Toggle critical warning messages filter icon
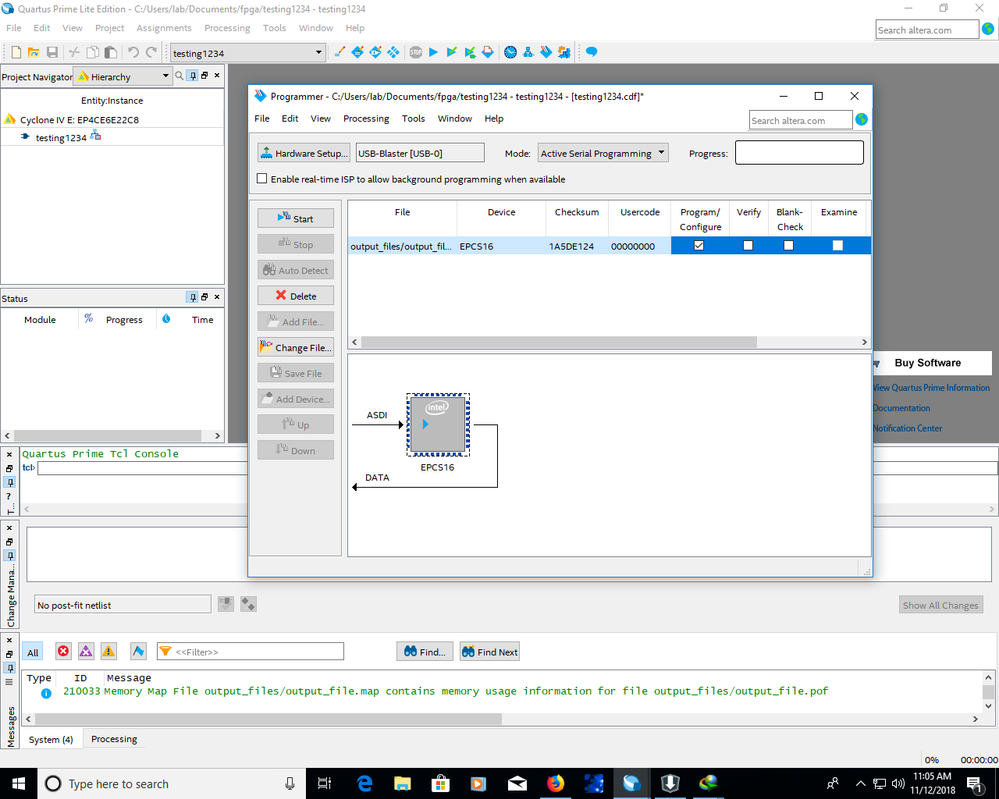Viewport: 999px width, 799px height. pyautogui.click(x=86, y=651)
